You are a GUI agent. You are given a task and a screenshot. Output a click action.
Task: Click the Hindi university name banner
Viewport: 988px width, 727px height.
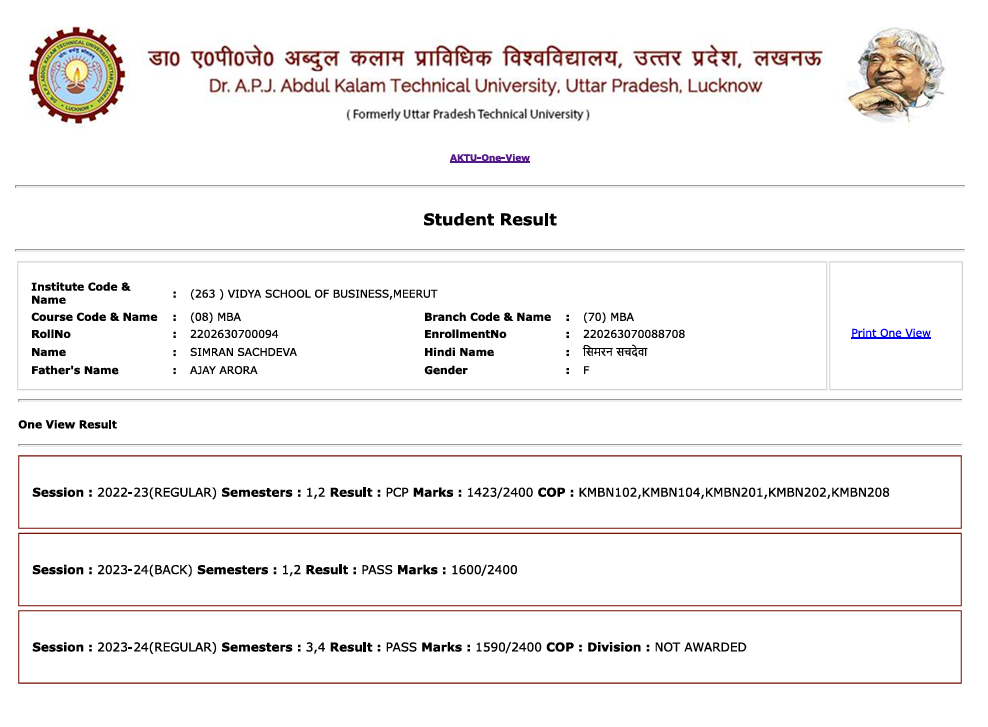tap(485, 57)
